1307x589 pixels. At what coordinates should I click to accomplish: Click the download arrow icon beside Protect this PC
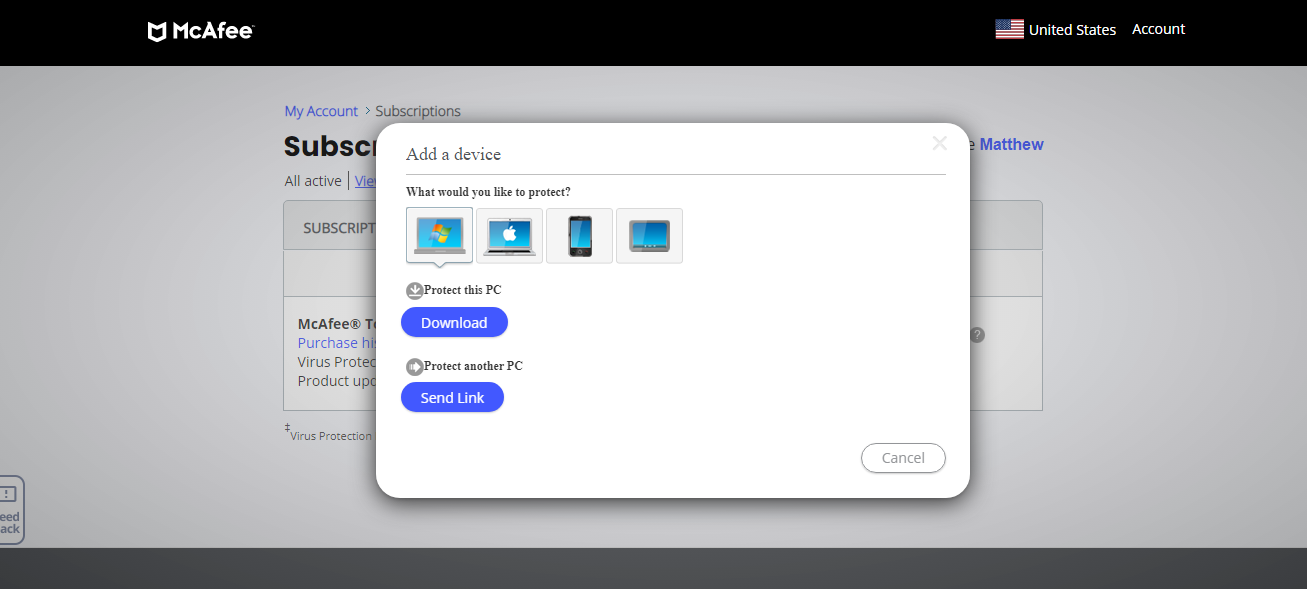tap(415, 291)
